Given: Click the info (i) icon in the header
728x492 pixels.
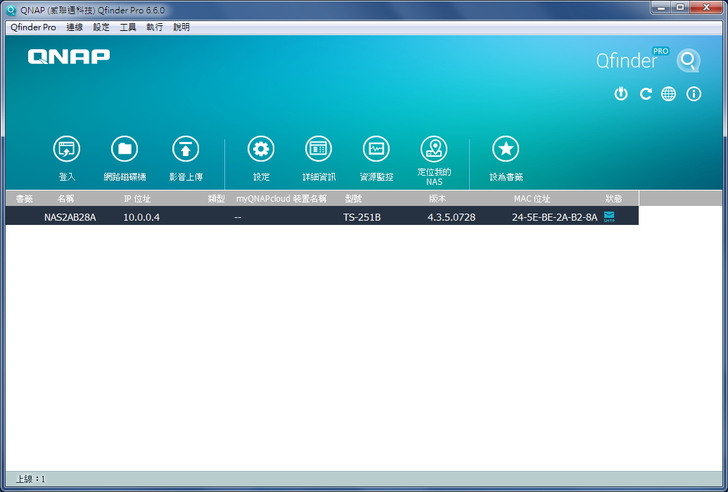Looking at the screenshot, I should 693,94.
